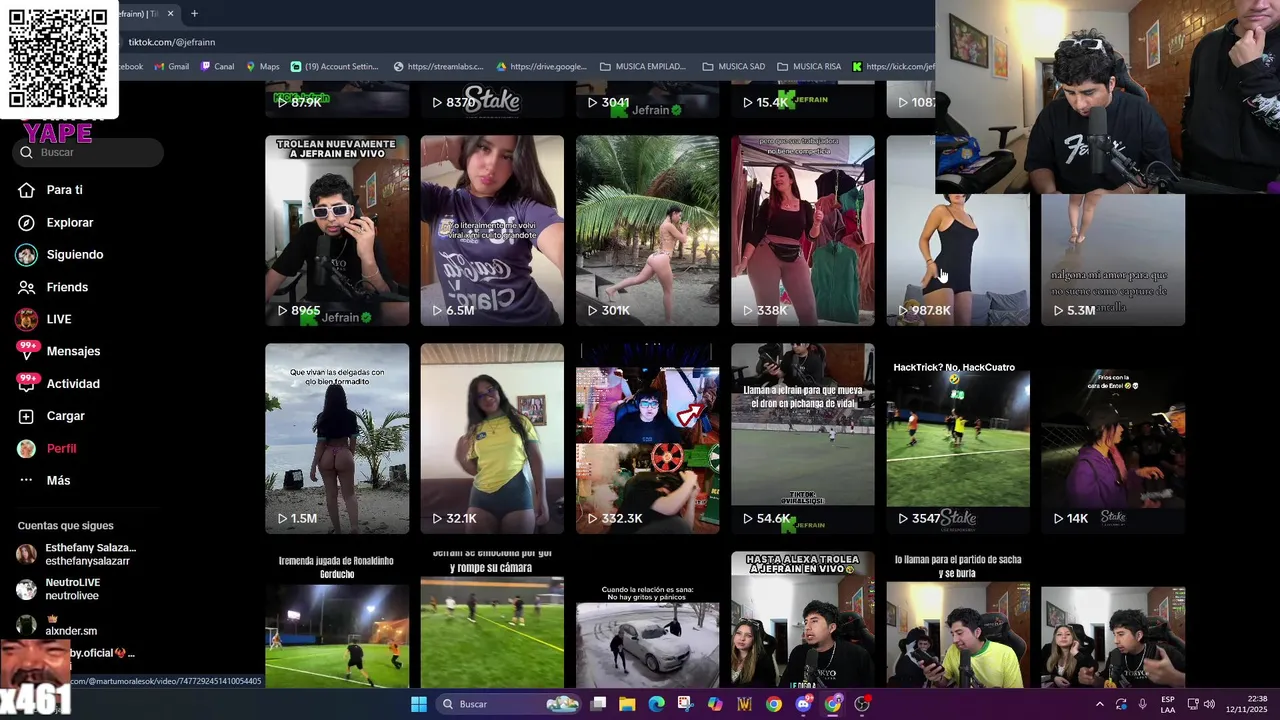The image size is (1280, 720).
Task: Open the kick.com bookmark
Action: point(893,67)
